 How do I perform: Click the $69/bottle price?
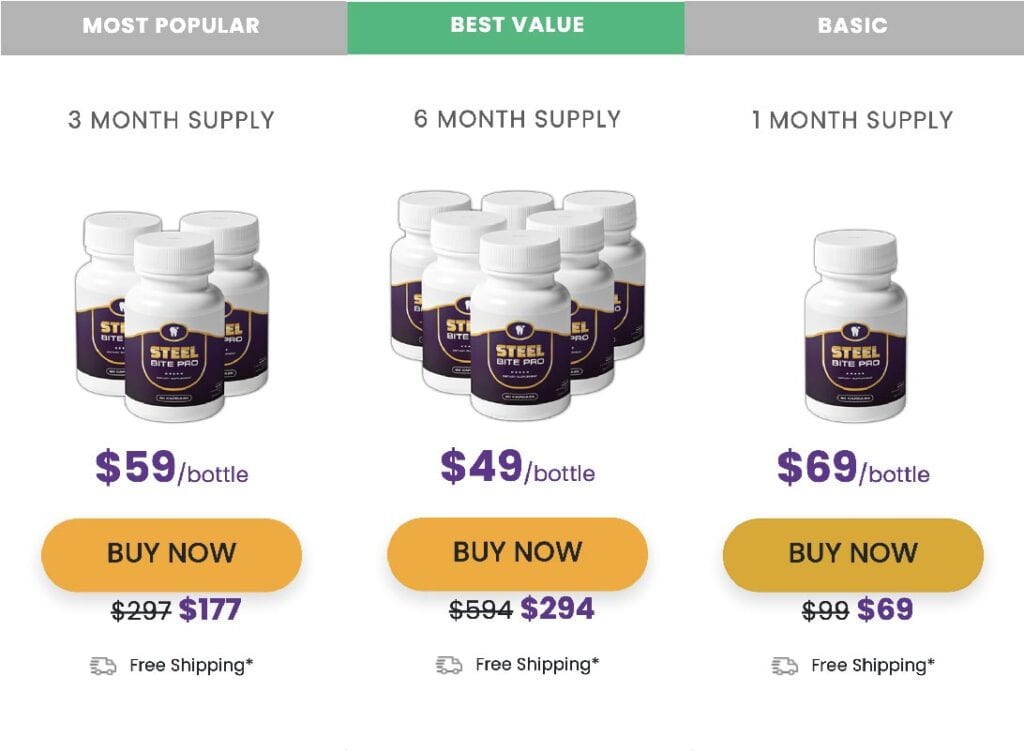(854, 468)
